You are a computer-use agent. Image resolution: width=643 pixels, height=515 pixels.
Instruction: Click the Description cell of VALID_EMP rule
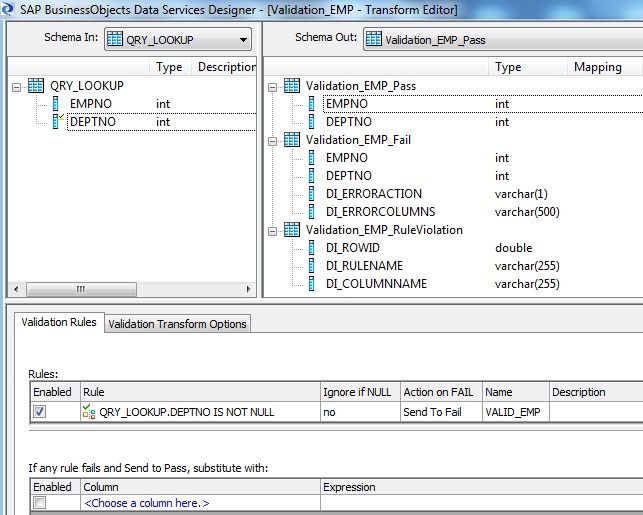pos(596,412)
